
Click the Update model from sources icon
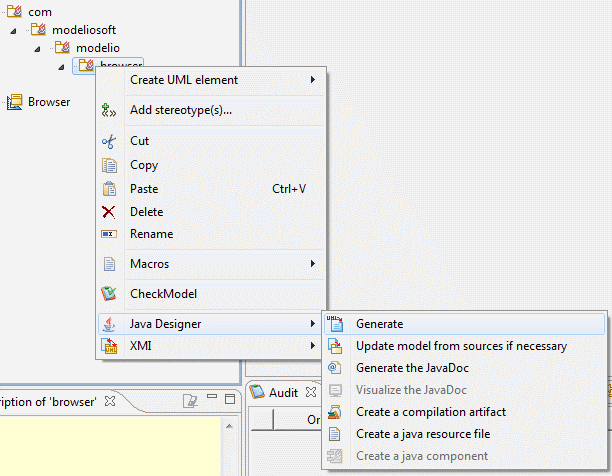[335, 346]
